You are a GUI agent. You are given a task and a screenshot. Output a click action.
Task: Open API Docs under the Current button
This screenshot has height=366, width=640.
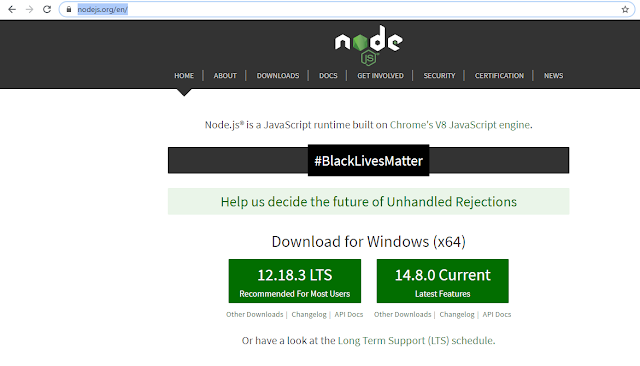(x=497, y=315)
